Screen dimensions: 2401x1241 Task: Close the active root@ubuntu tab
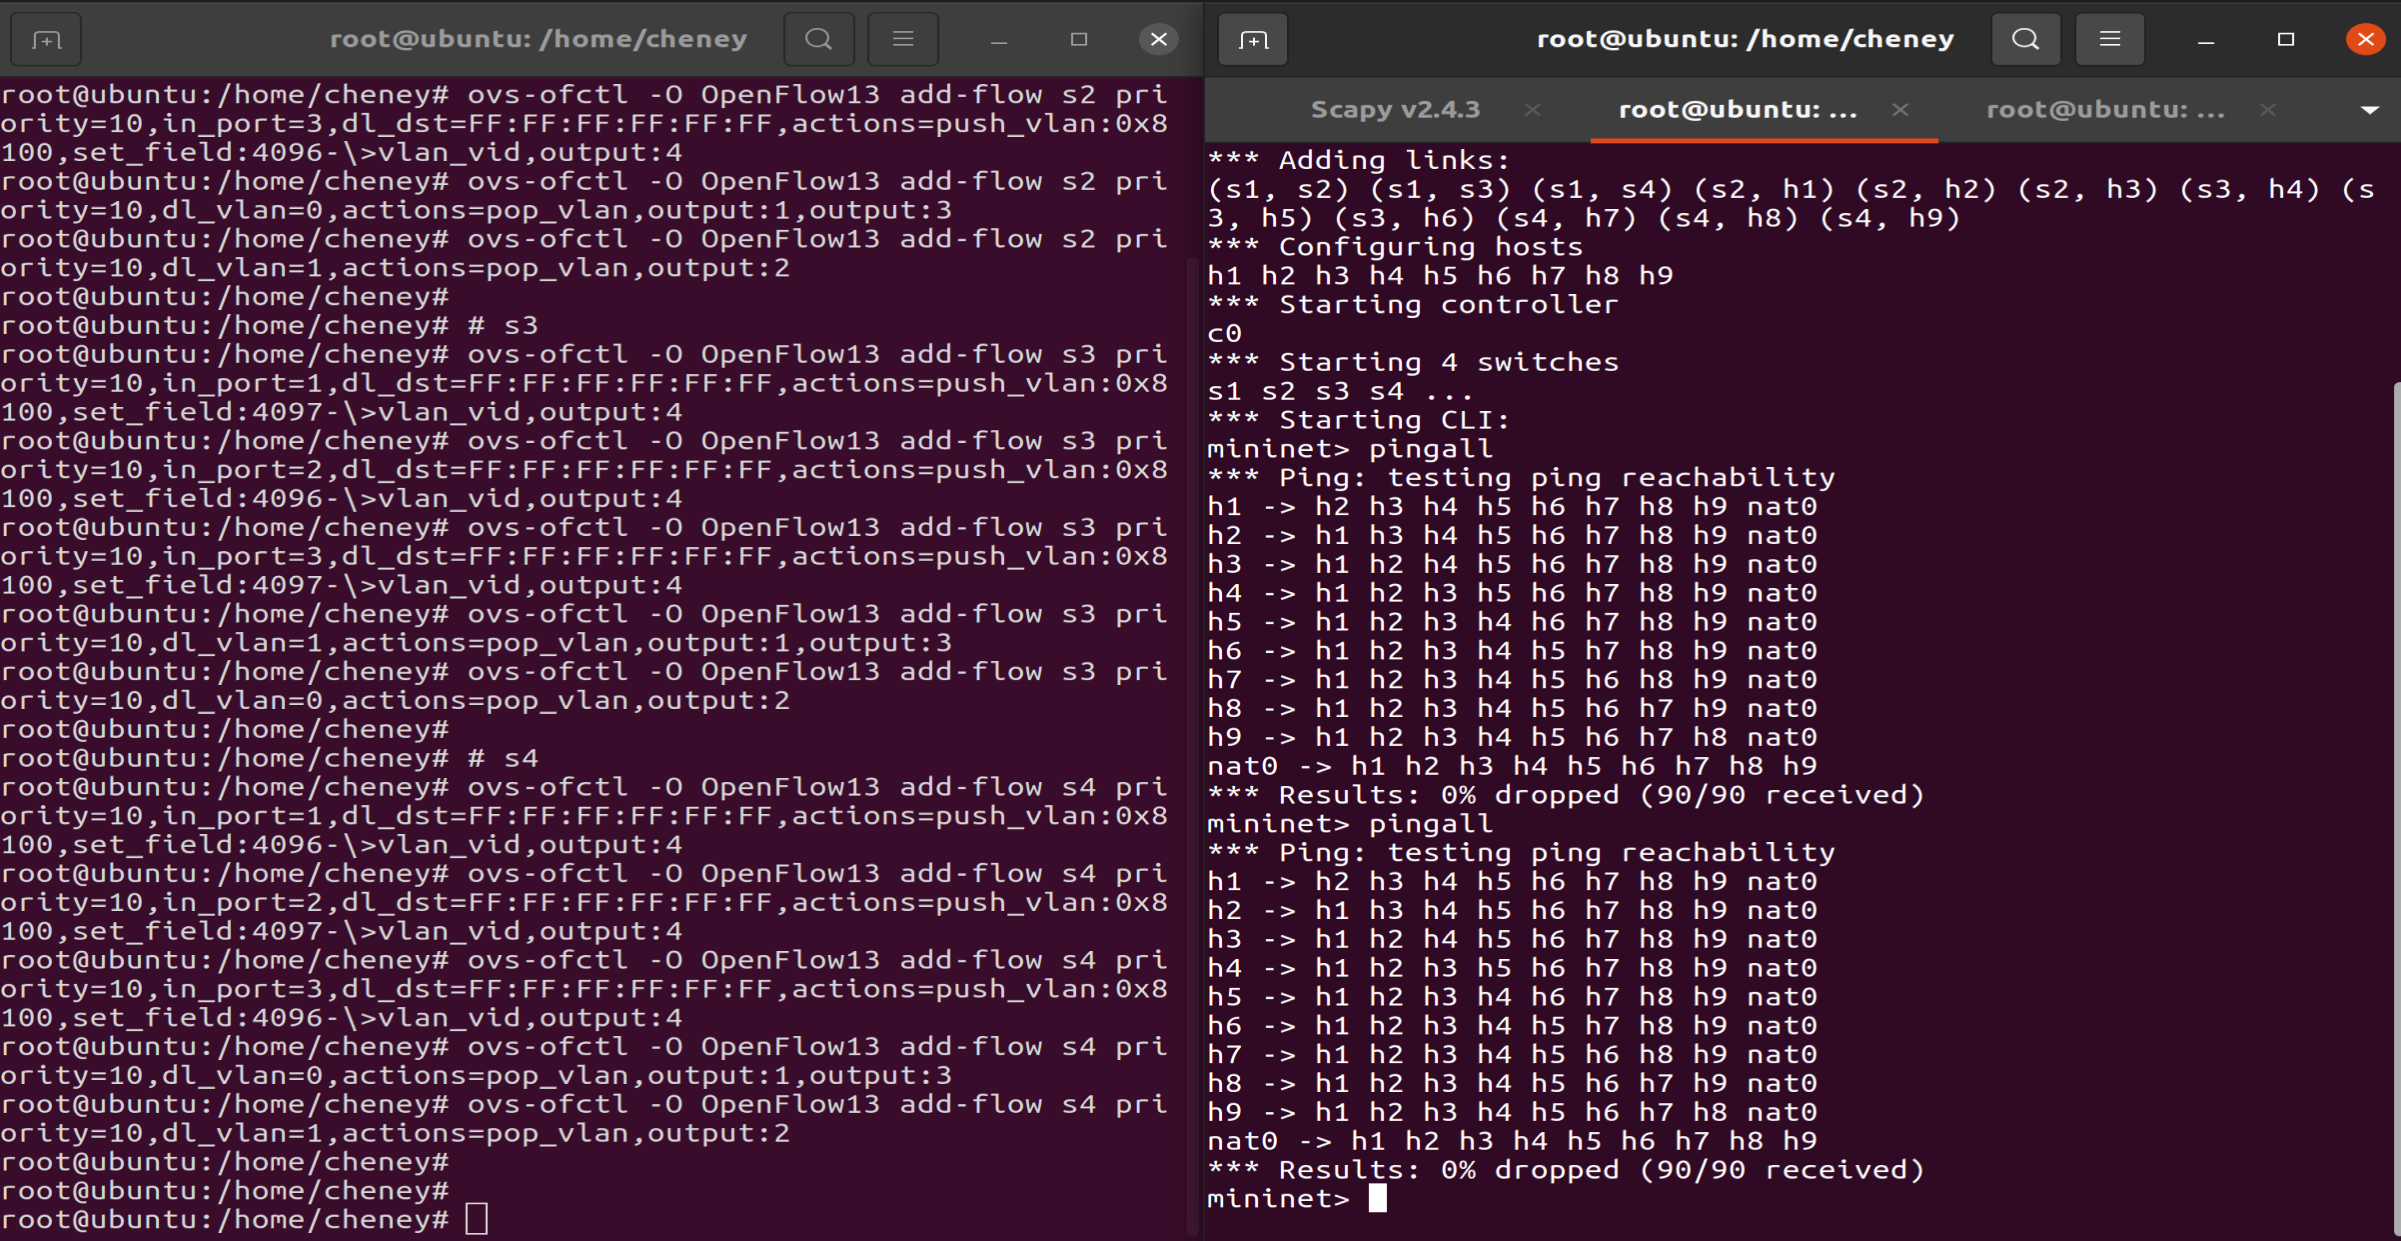tap(1900, 110)
